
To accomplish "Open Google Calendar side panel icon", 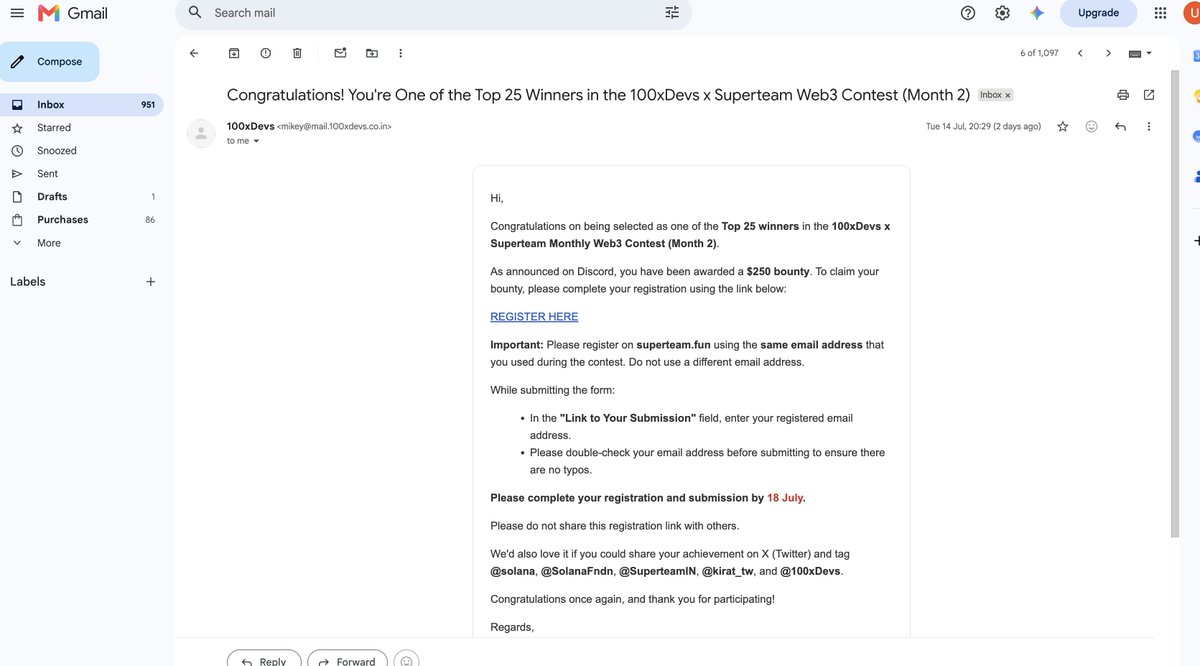I will [1196, 56].
